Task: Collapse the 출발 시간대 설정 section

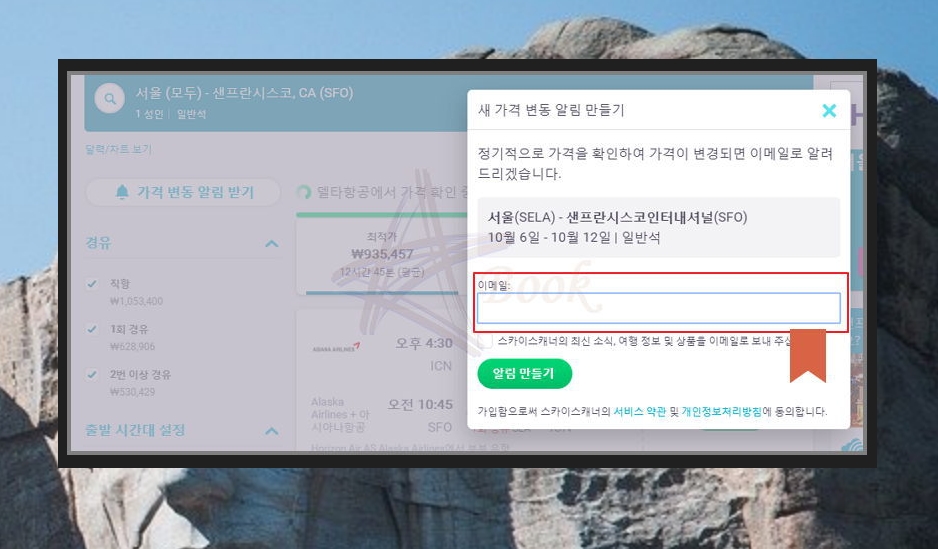Action: coord(272,431)
